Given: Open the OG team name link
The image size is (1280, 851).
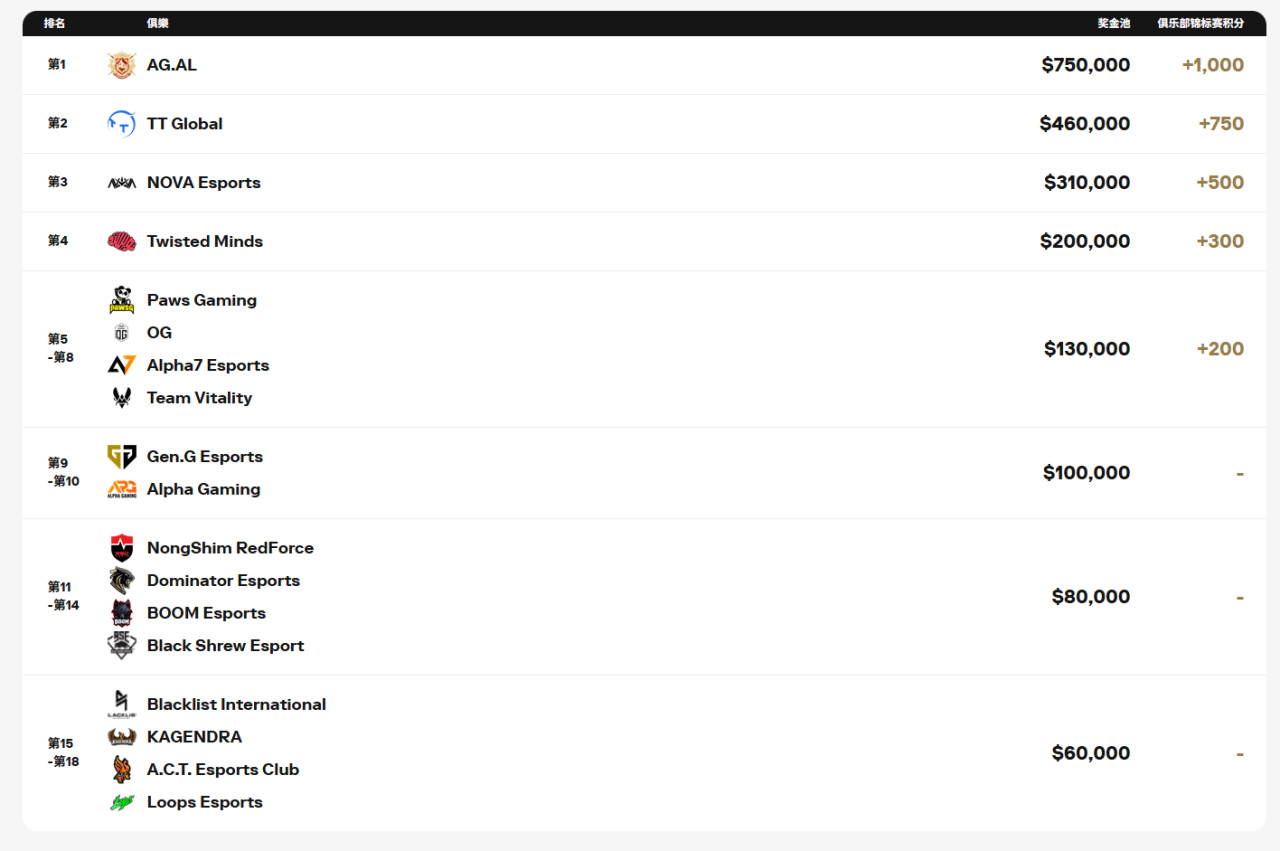Looking at the screenshot, I should pos(159,333).
